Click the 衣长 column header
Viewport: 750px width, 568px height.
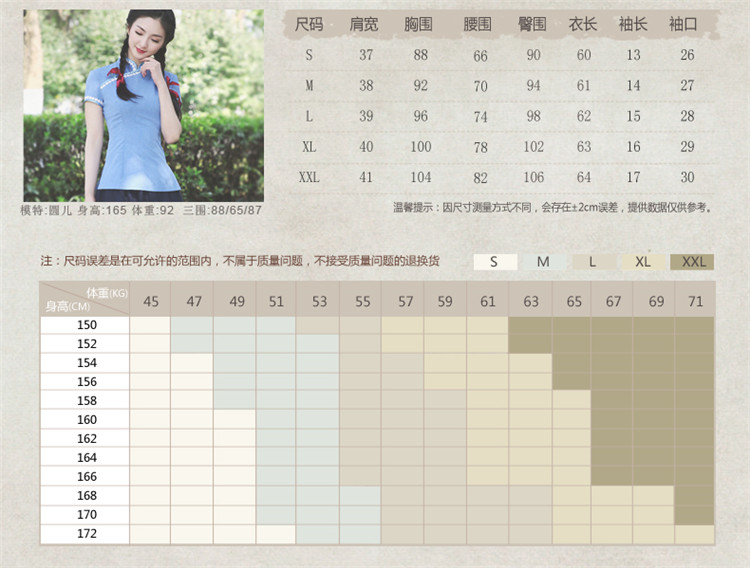(583, 24)
